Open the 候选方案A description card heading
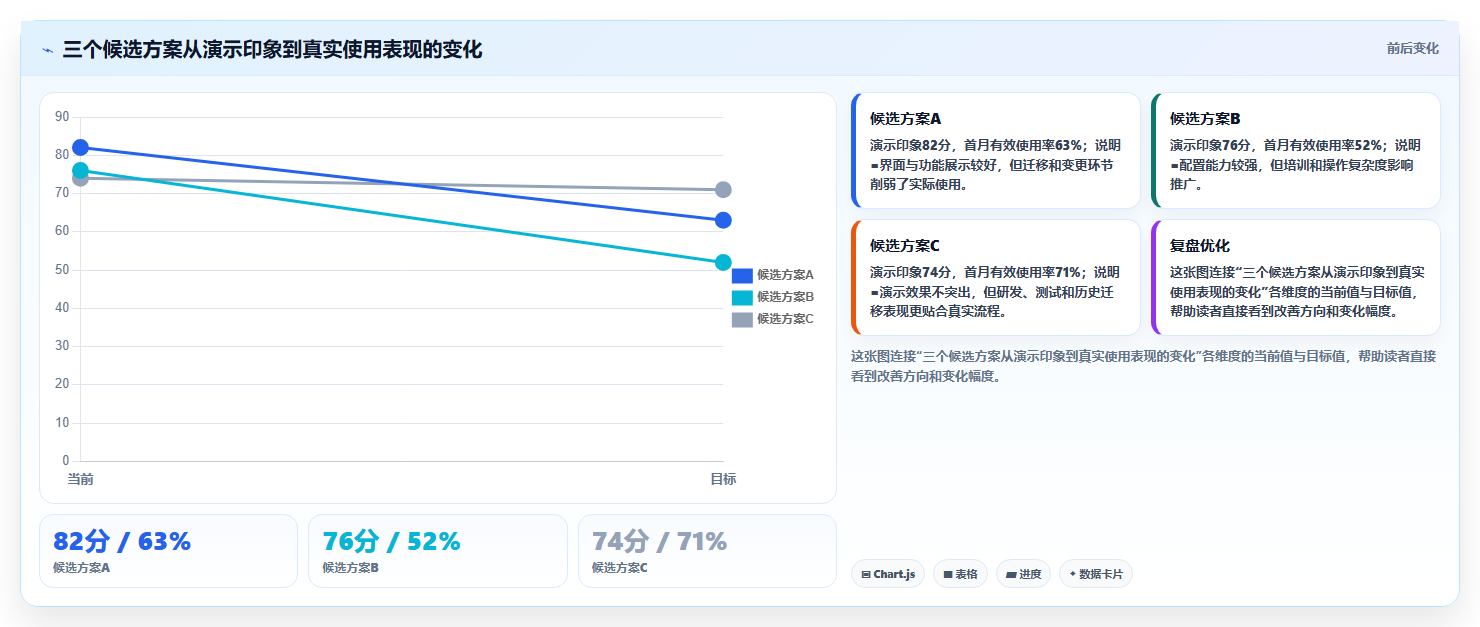This screenshot has height=627, width=1480. (905, 118)
